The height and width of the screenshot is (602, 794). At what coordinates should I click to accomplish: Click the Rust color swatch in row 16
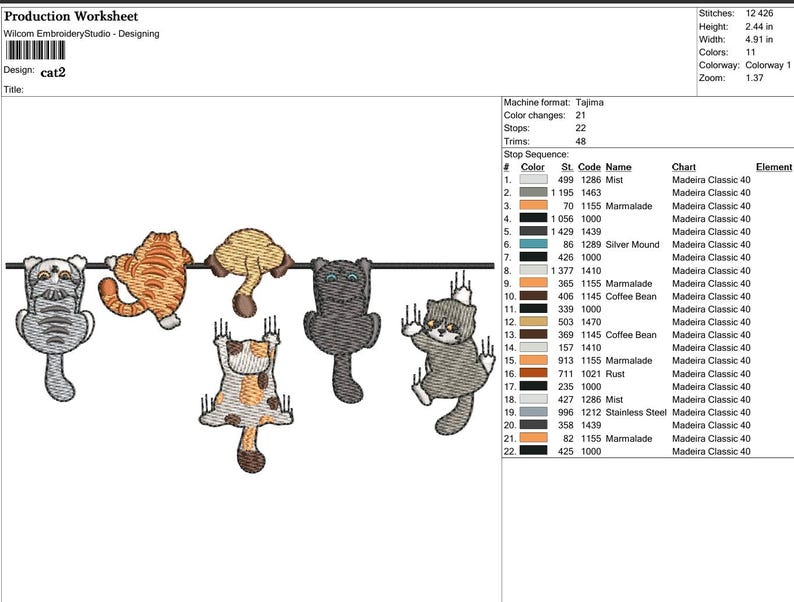(533, 373)
